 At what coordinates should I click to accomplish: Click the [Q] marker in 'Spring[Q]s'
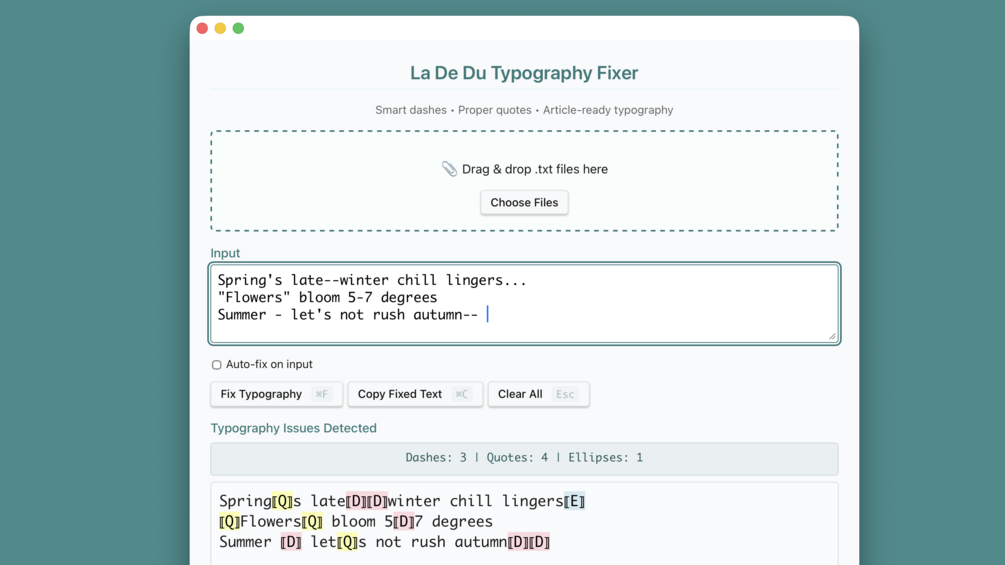tap(282, 501)
